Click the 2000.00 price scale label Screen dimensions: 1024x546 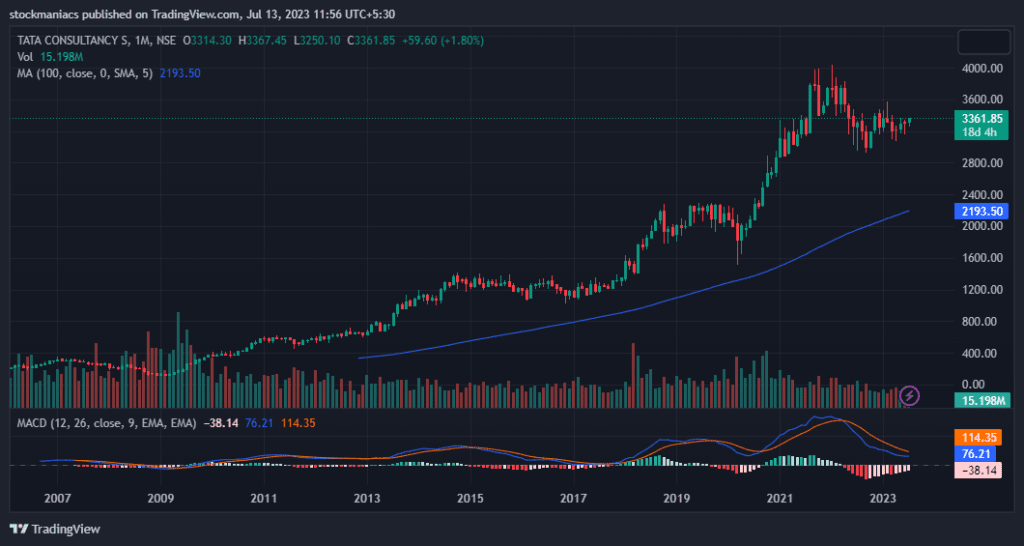tap(983, 226)
